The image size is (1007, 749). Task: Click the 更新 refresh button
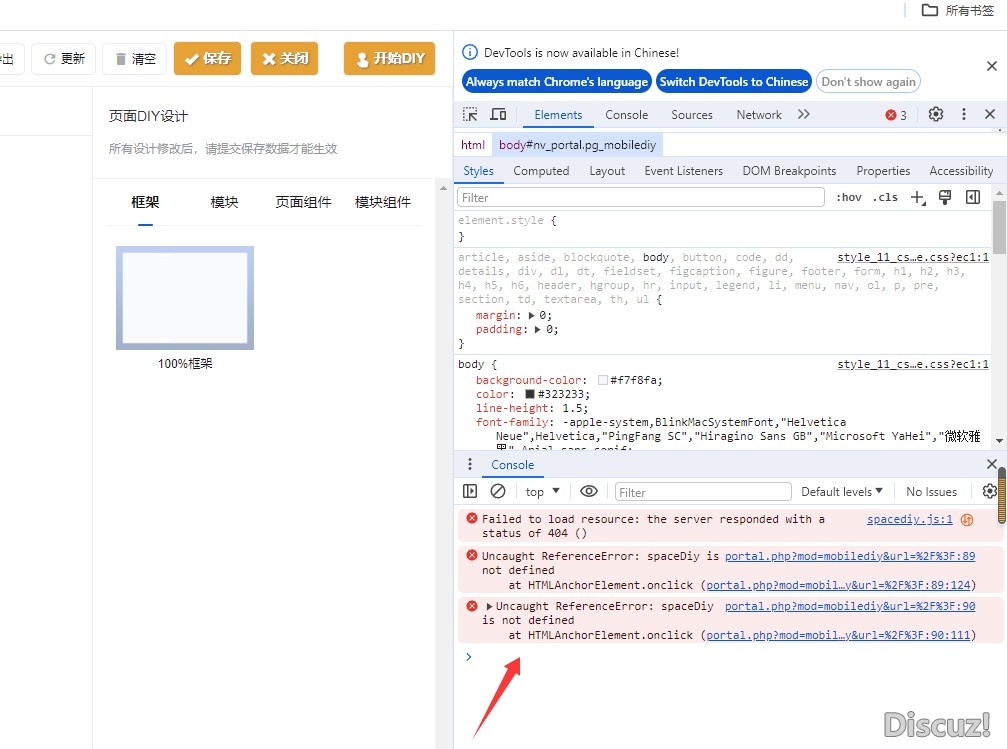point(64,58)
